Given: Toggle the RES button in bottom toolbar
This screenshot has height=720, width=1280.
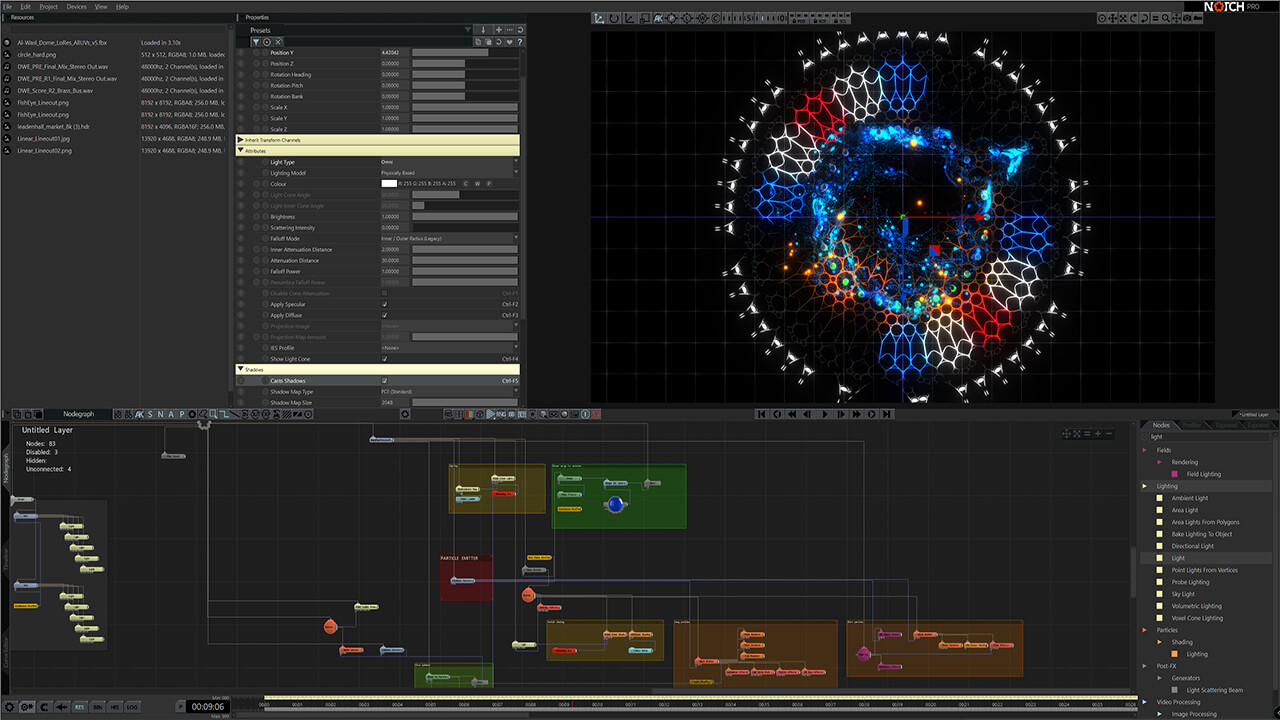Looking at the screenshot, I should [80, 707].
